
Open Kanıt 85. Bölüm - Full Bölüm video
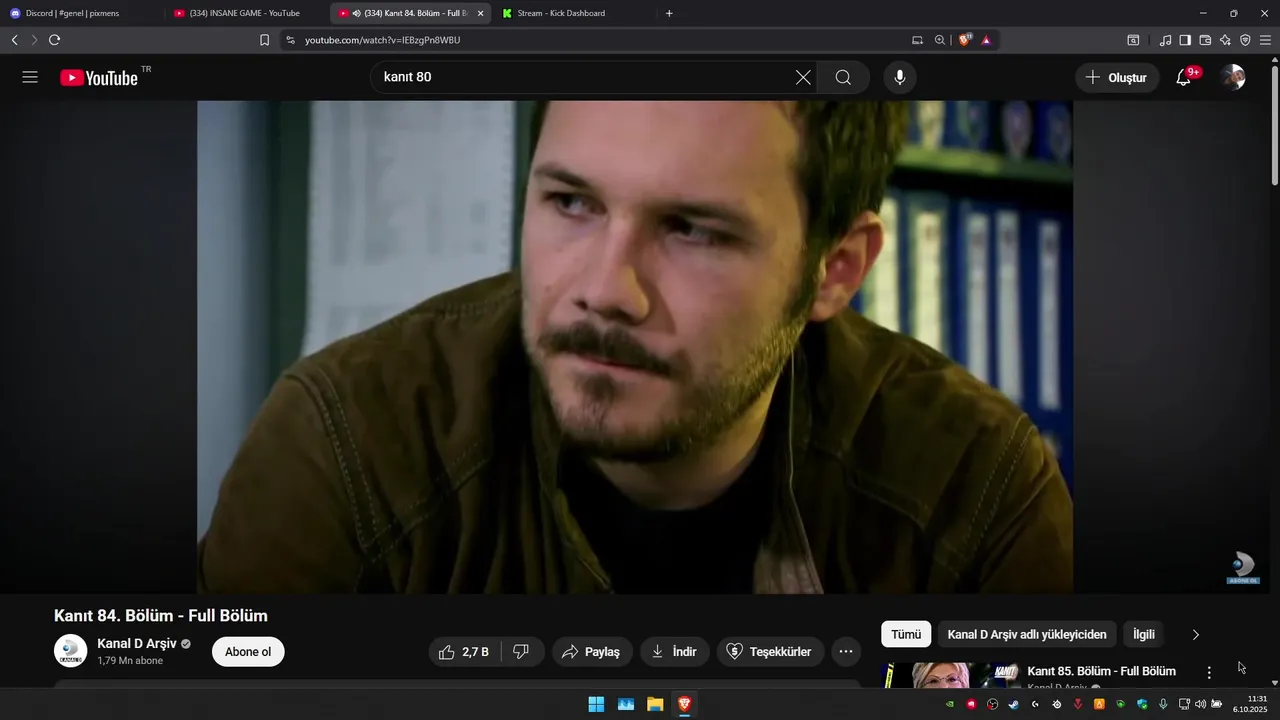click(1101, 671)
